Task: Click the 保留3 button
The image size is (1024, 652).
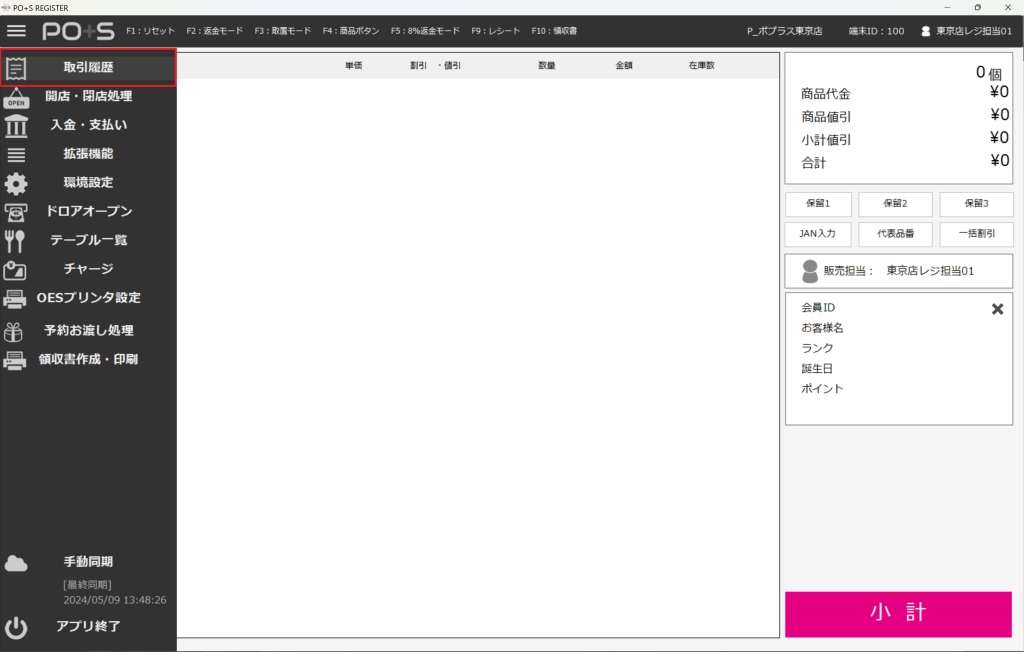Action: pyautogui.click(x=976, y=204)
